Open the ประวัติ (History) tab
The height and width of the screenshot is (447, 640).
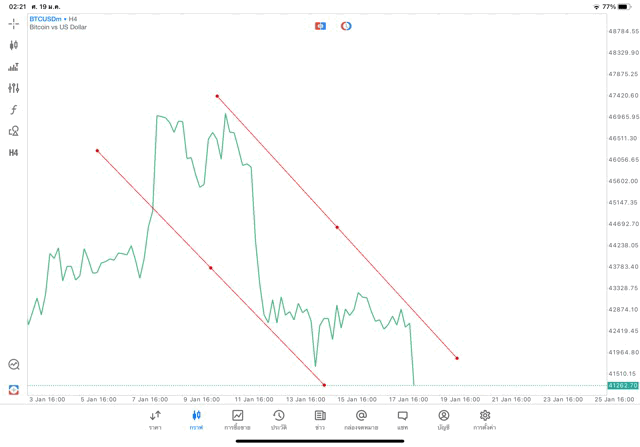[278, 419]
